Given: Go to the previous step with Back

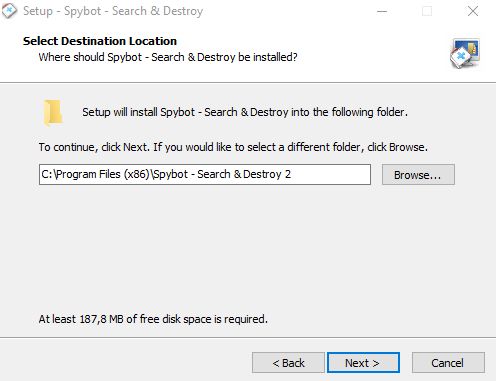Looking at the screenshot, I should (288, 362).
